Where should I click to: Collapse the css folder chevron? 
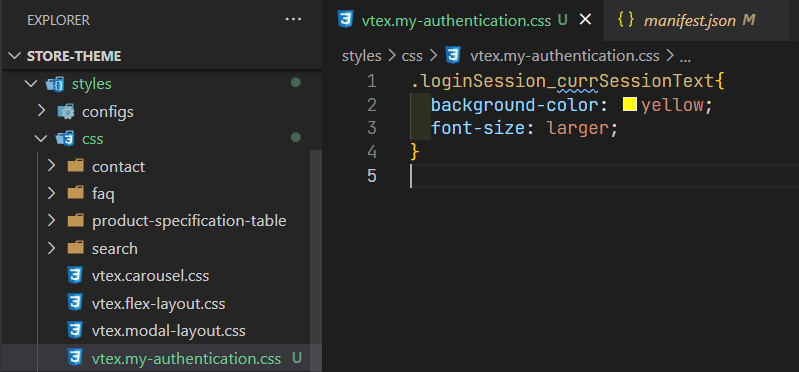pos(40,138)
